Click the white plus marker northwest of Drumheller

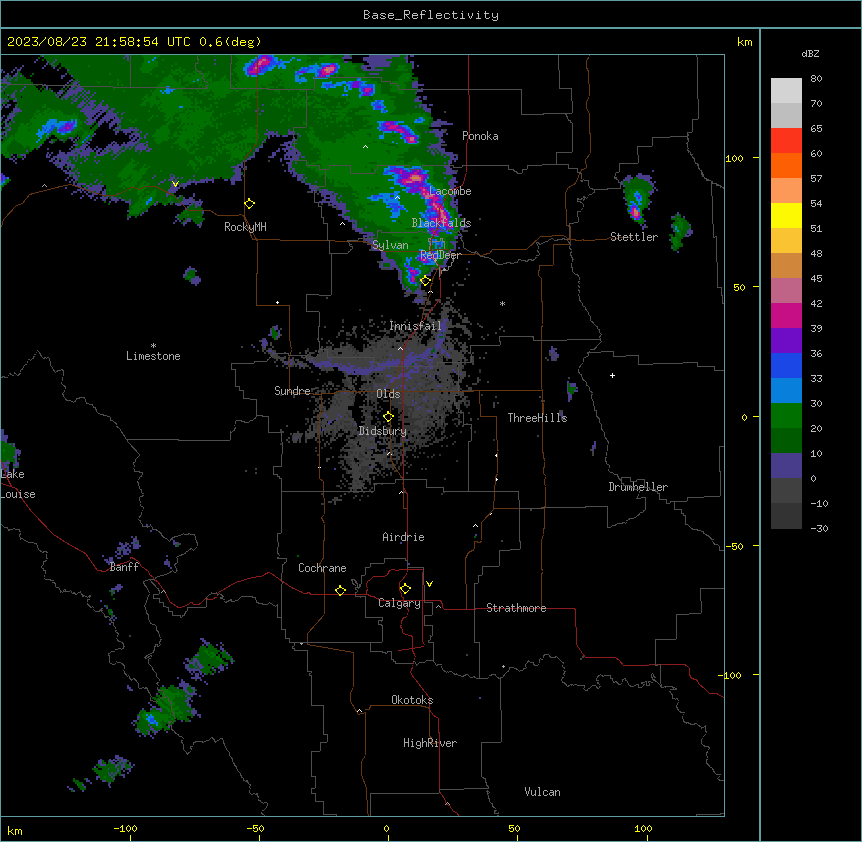tap(612, 375)
